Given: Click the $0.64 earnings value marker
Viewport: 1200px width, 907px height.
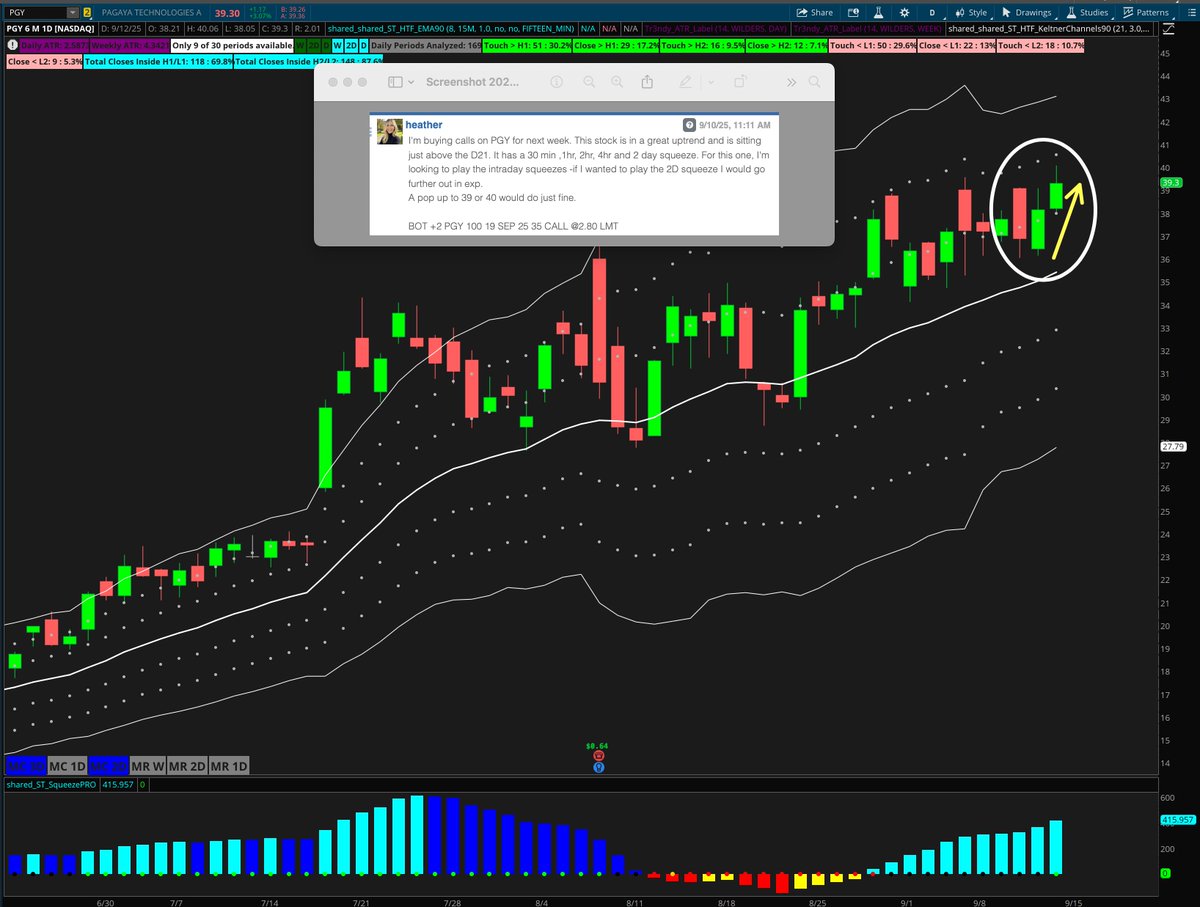Looking at the screenshot, I should tap(597, 746).
